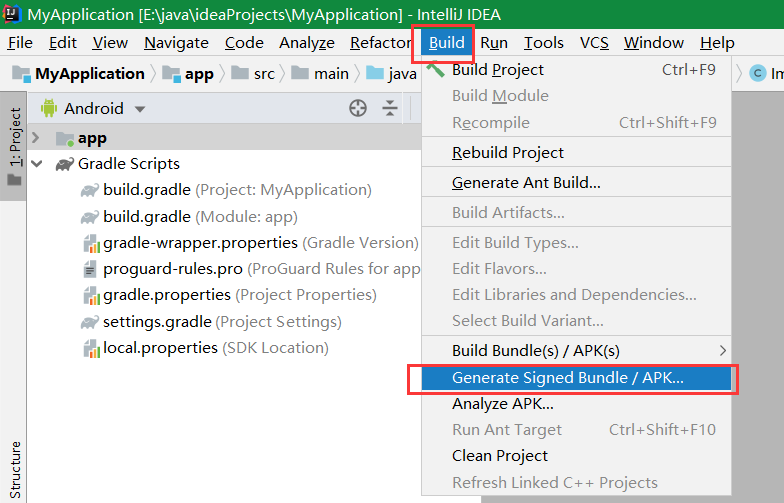
Task: Select Generate Signed Bundle / APK...
Action: tap(576, 378)
